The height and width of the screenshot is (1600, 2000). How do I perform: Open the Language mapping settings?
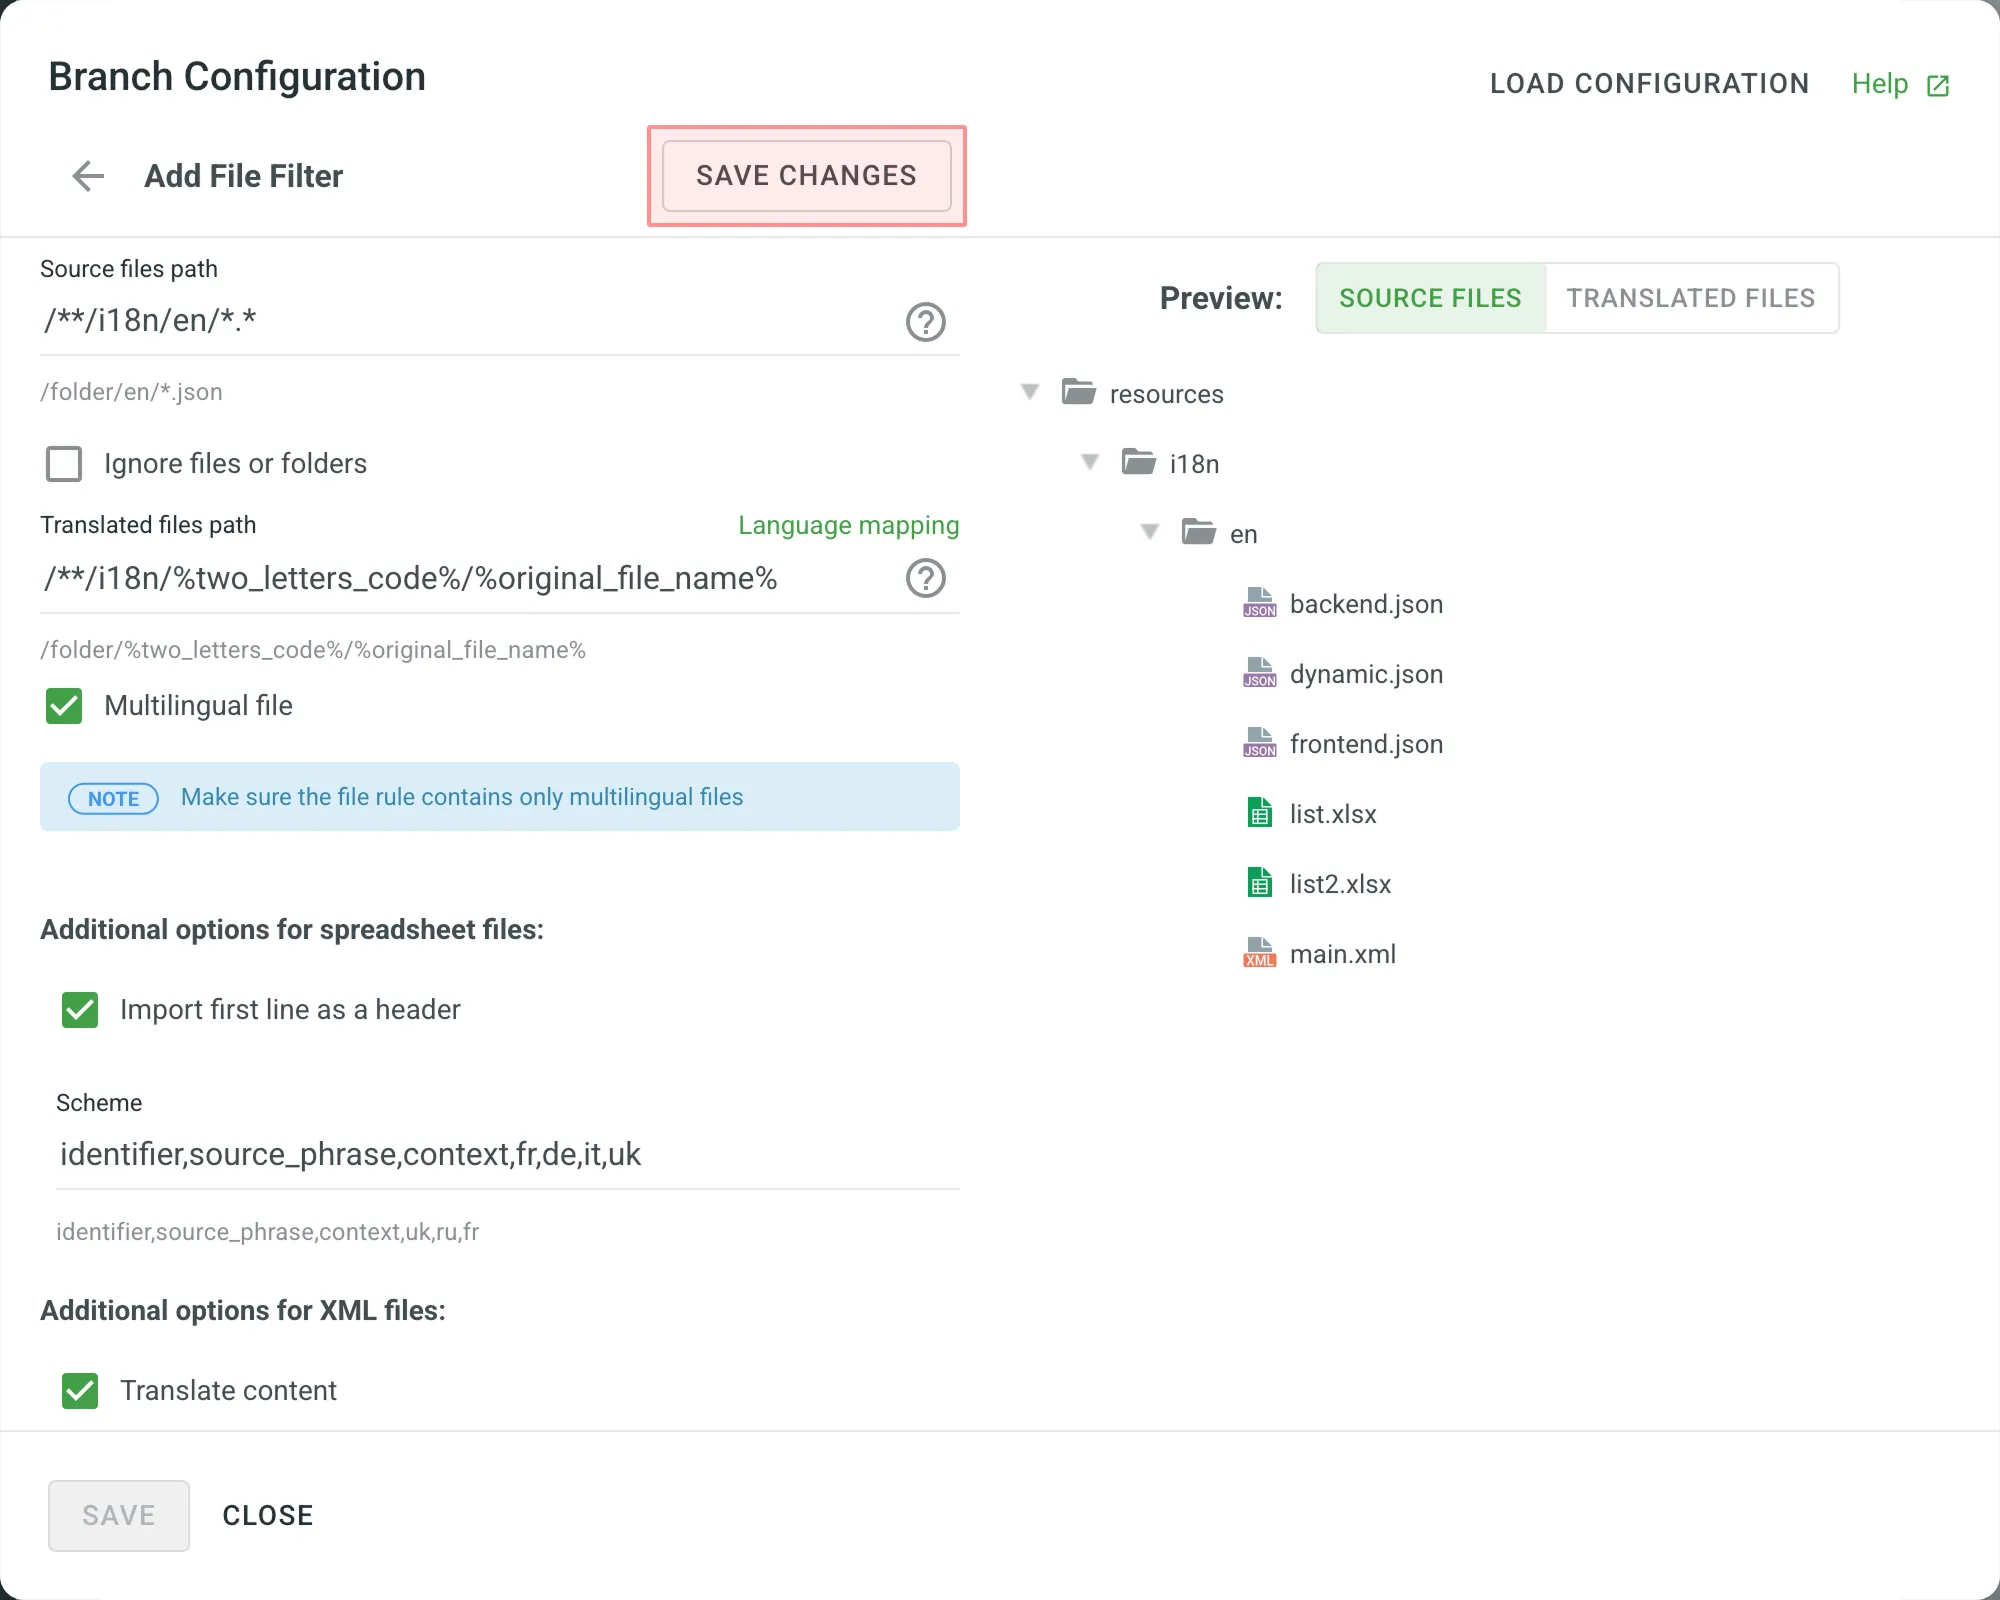(x=848, y=525)
